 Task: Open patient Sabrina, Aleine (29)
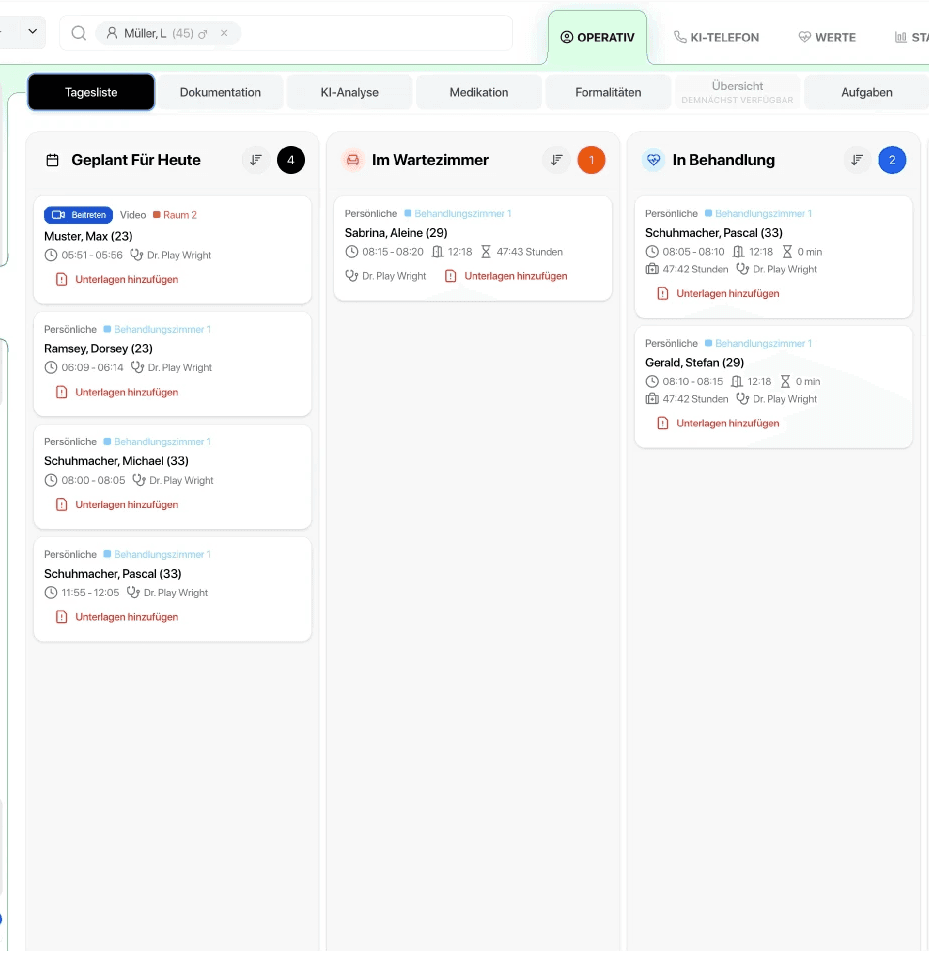396,233
